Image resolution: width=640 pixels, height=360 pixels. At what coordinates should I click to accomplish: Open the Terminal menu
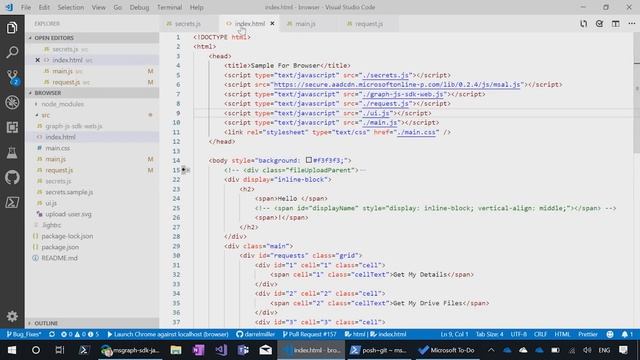(x=169, y=7)
